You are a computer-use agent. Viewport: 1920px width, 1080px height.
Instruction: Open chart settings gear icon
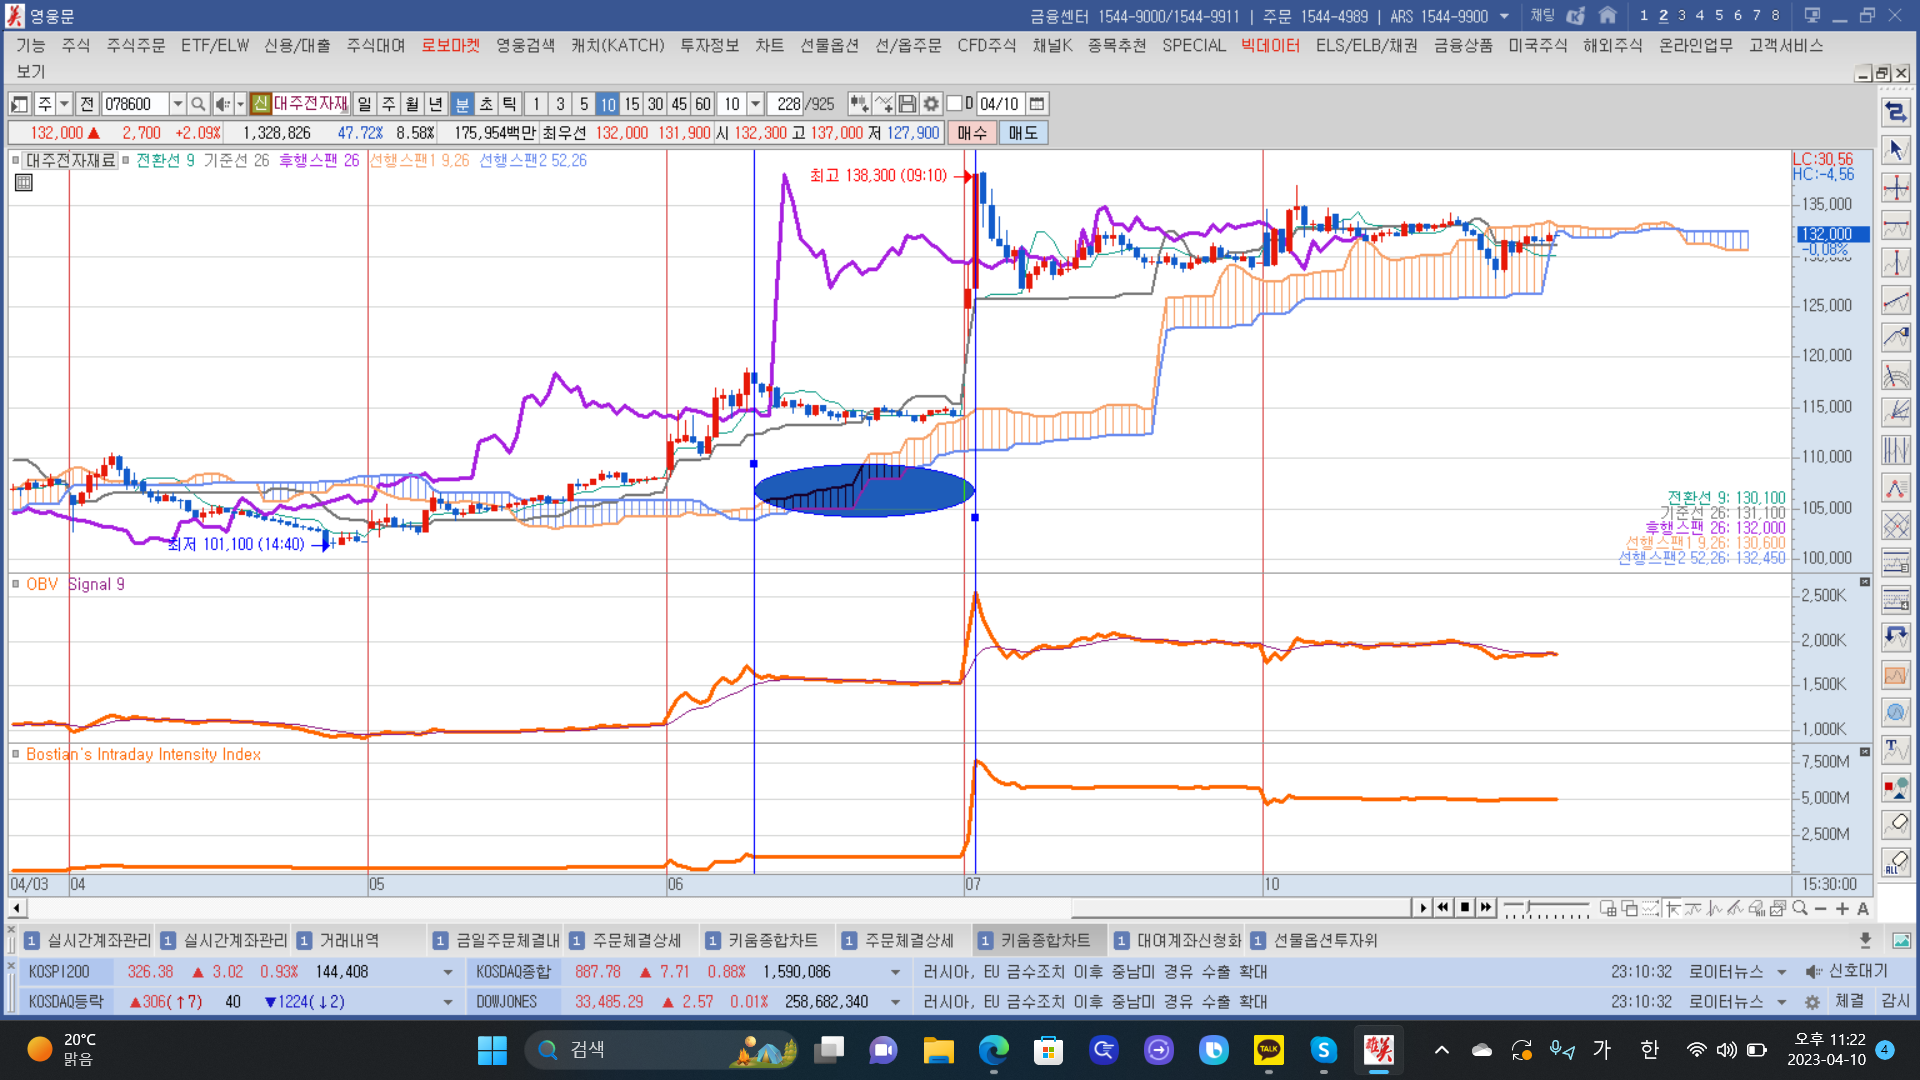click(931, 104)
